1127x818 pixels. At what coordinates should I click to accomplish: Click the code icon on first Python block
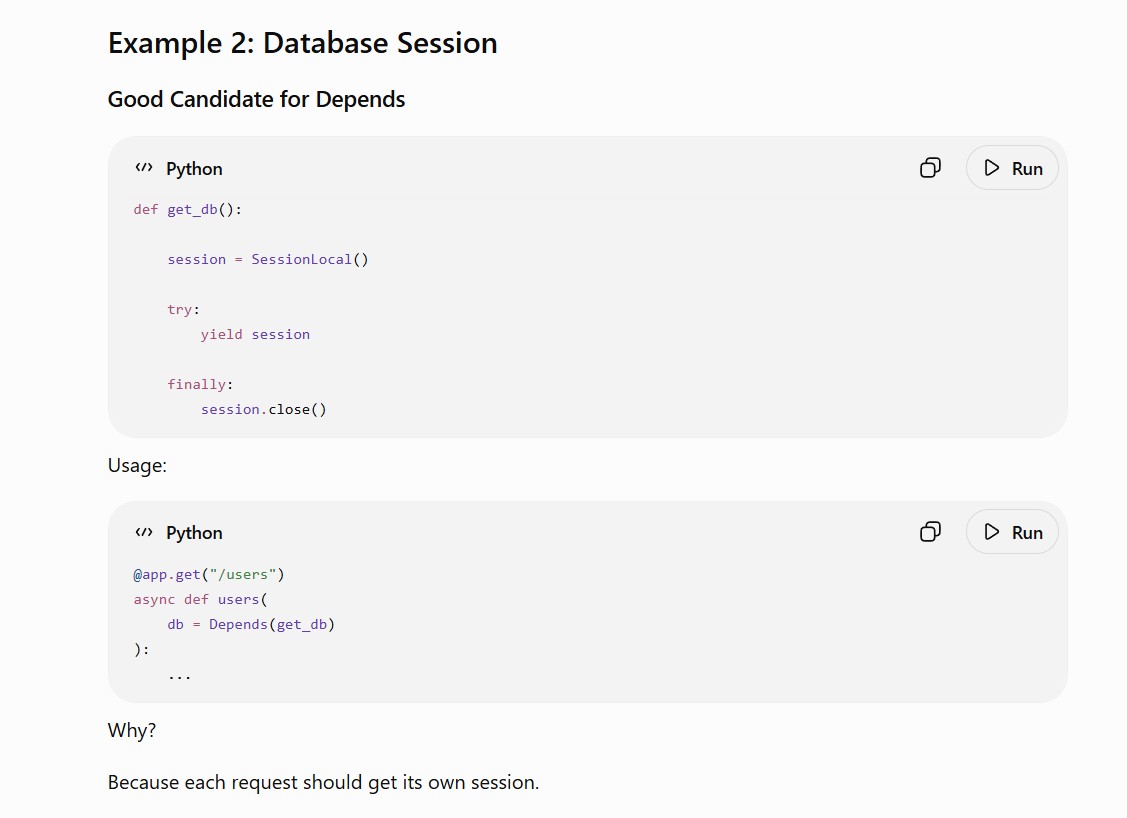[x=144, y=168]
